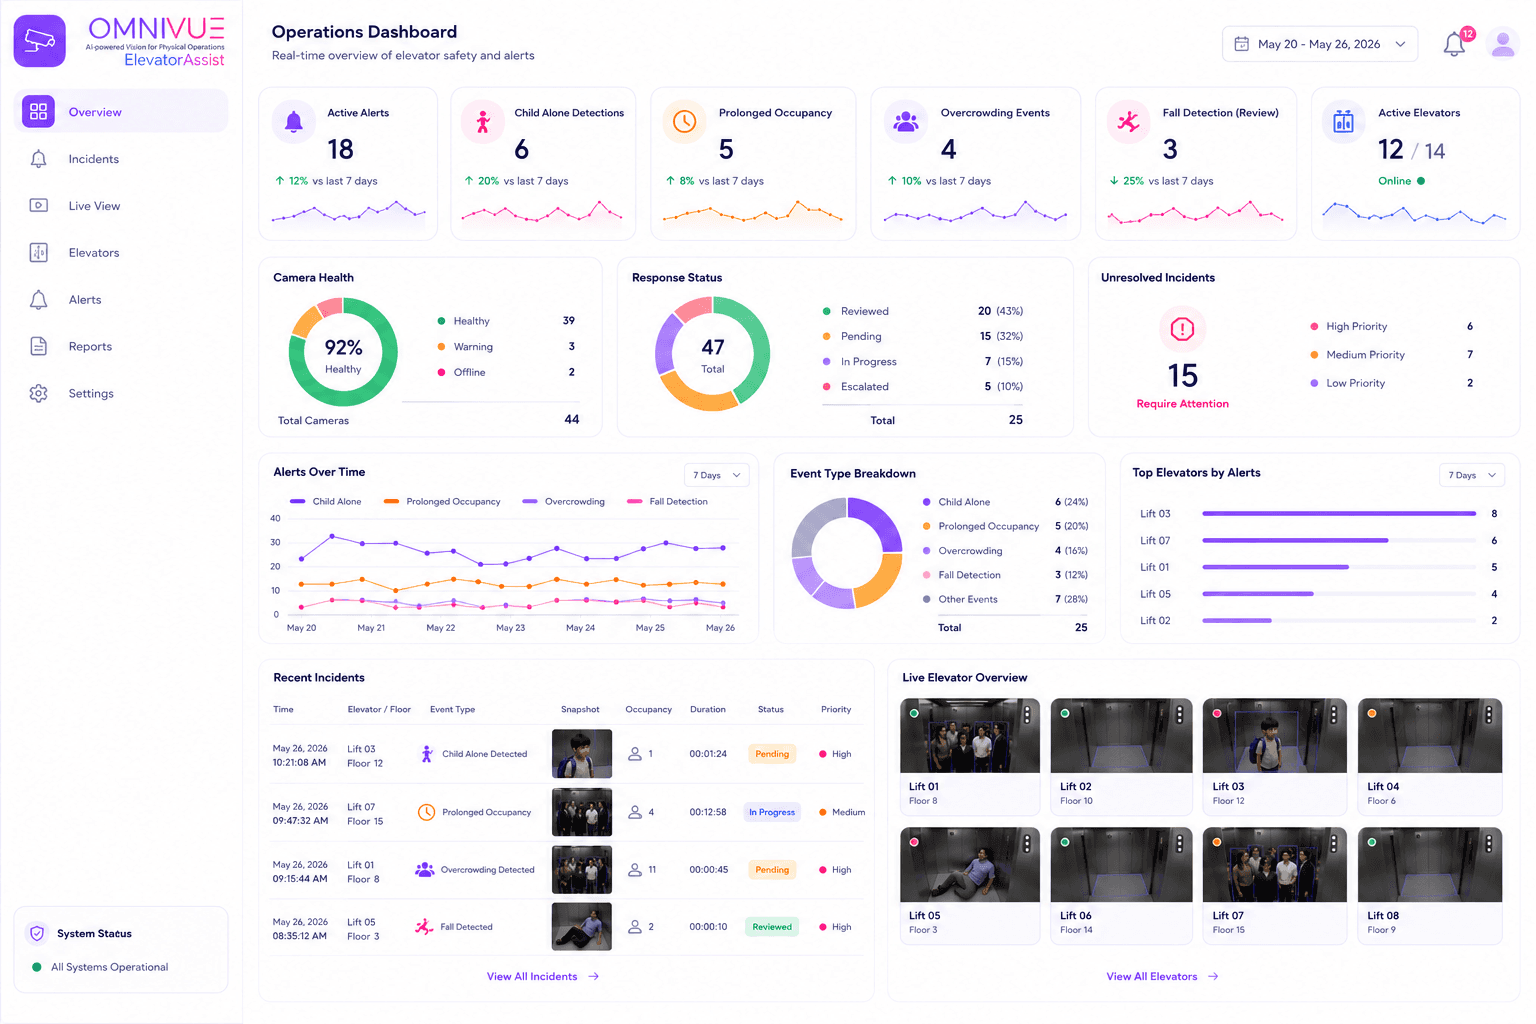Toggle Prolonged Occupancy series in legend

[442, 501]
